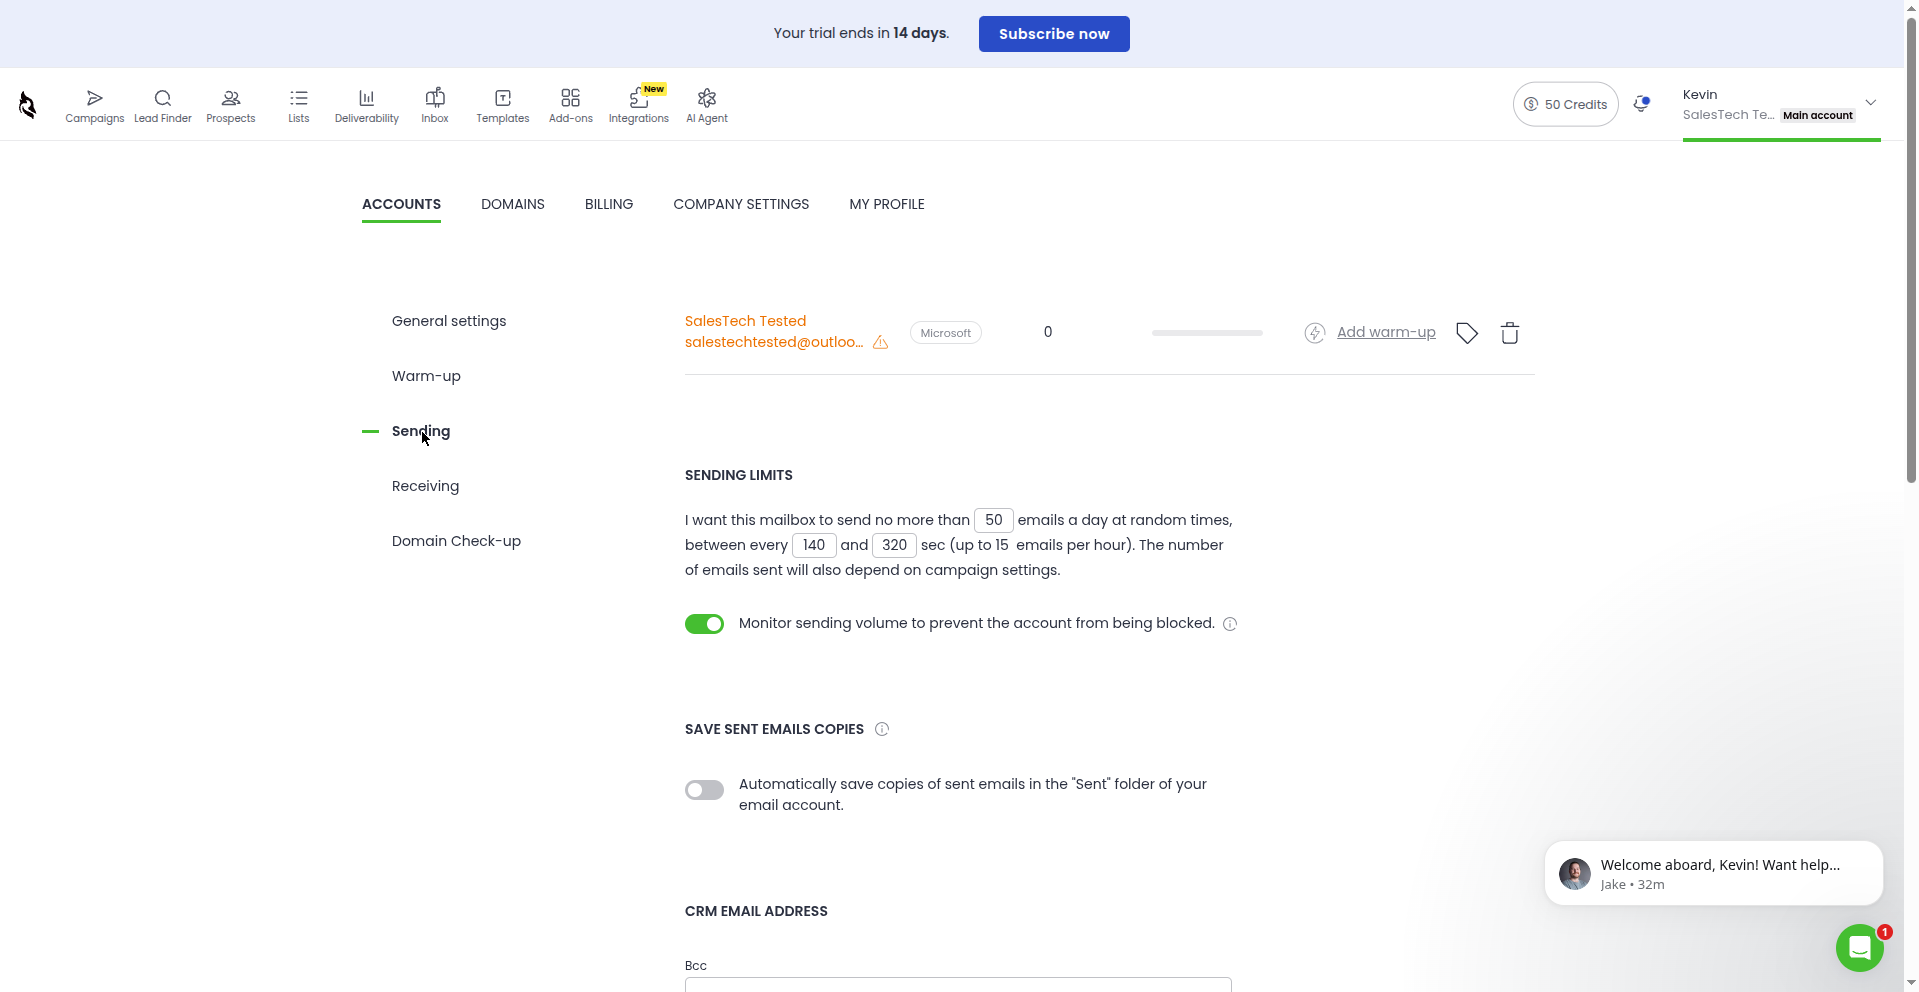Open Company Settings tab

click(741, 204)
